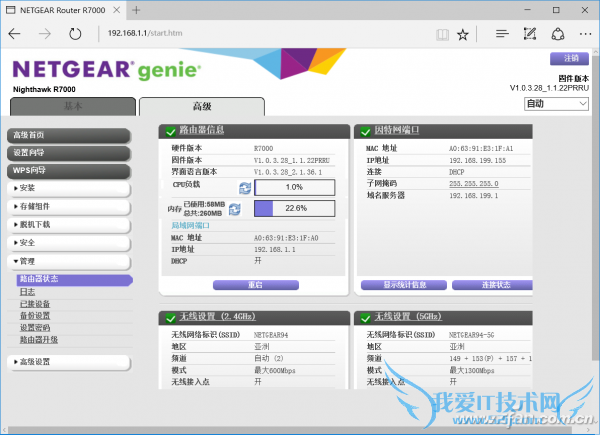
Task: Open the 自动 language dropdown
Action: 556,104
